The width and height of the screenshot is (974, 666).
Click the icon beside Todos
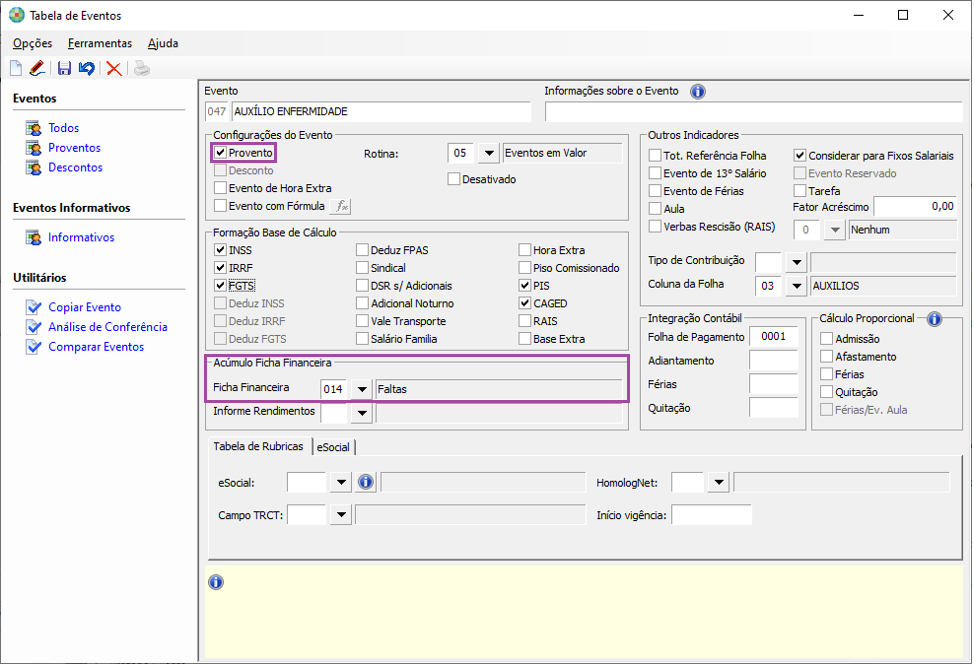[x=34, y=128]
